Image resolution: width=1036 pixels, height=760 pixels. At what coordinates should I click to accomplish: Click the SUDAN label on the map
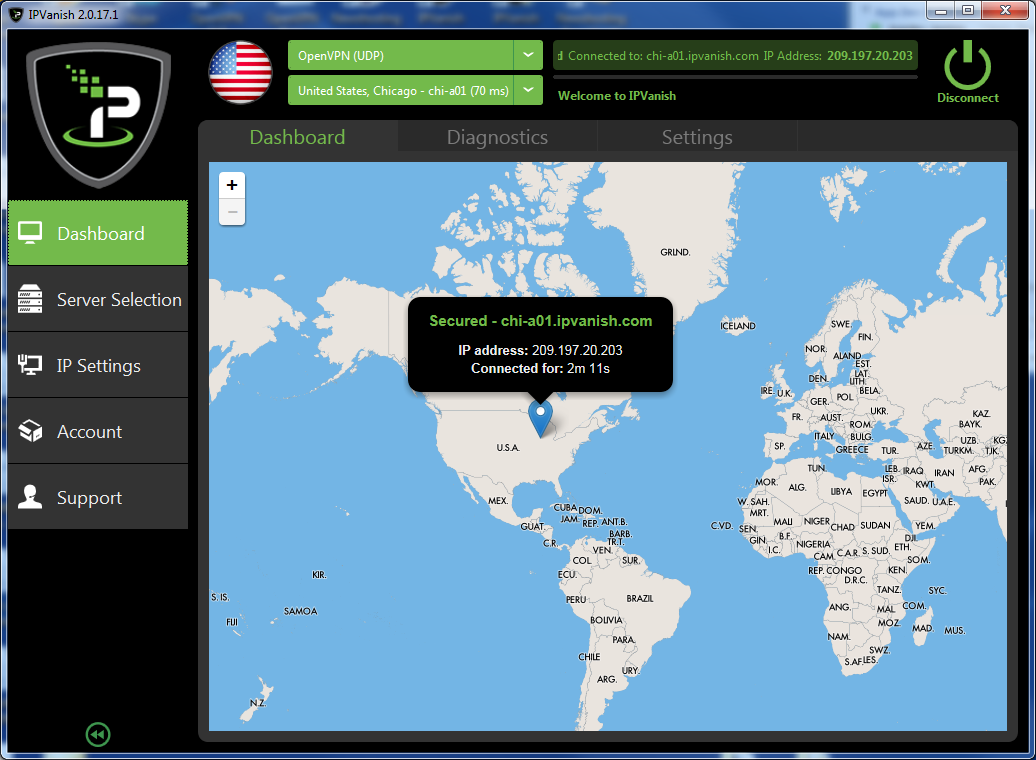[875, 525]
